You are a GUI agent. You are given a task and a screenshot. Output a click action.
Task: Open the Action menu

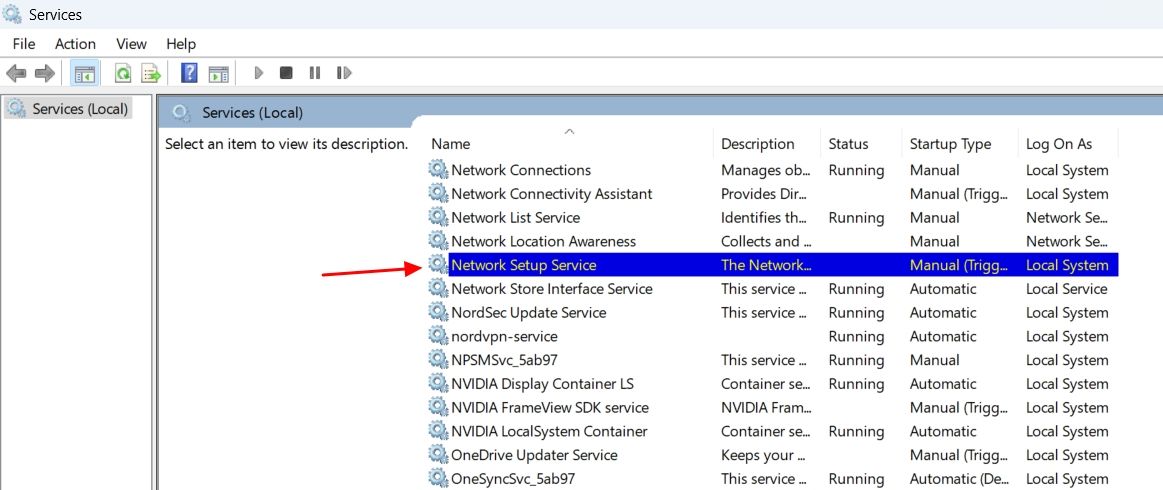(x=75, y=44)
